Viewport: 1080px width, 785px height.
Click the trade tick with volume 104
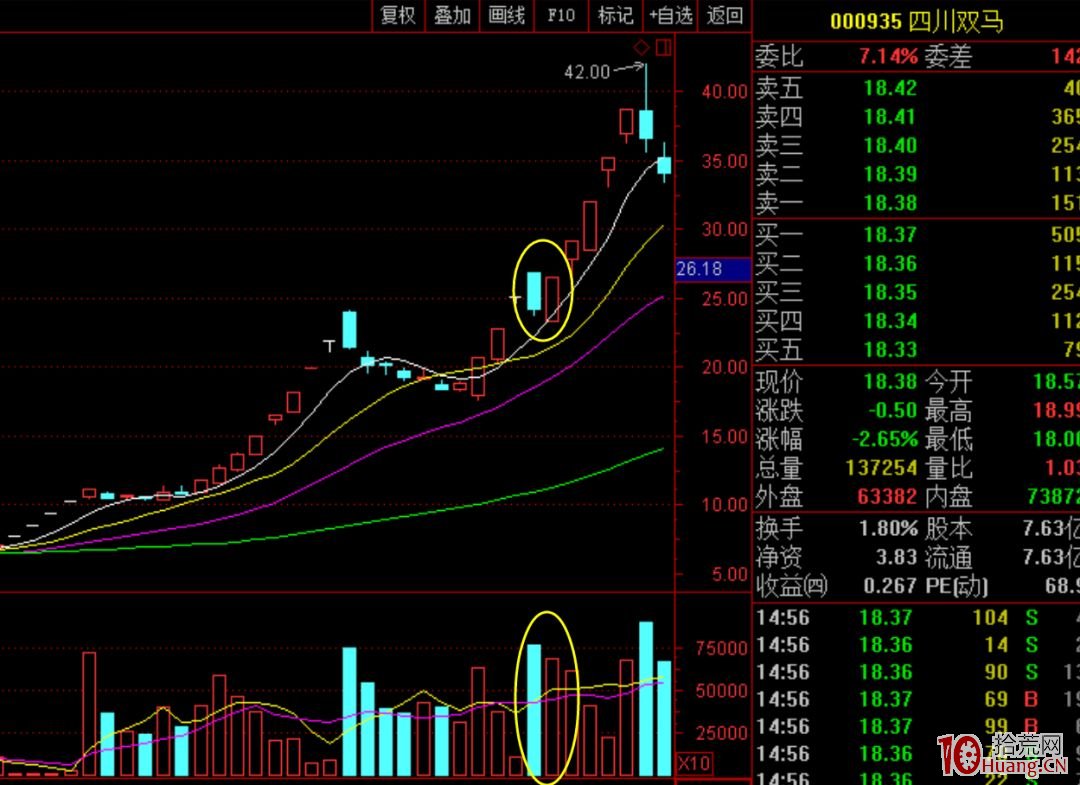pos(990,618)
